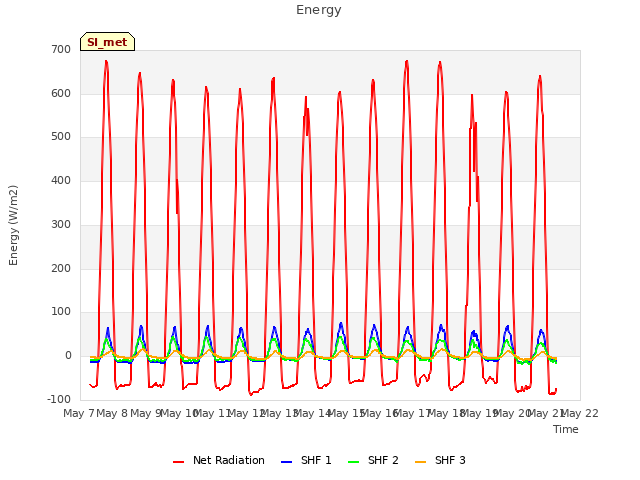Screen dimensions: 640x480
Task: Click the Time x-axis label
Action: [566, 429]
